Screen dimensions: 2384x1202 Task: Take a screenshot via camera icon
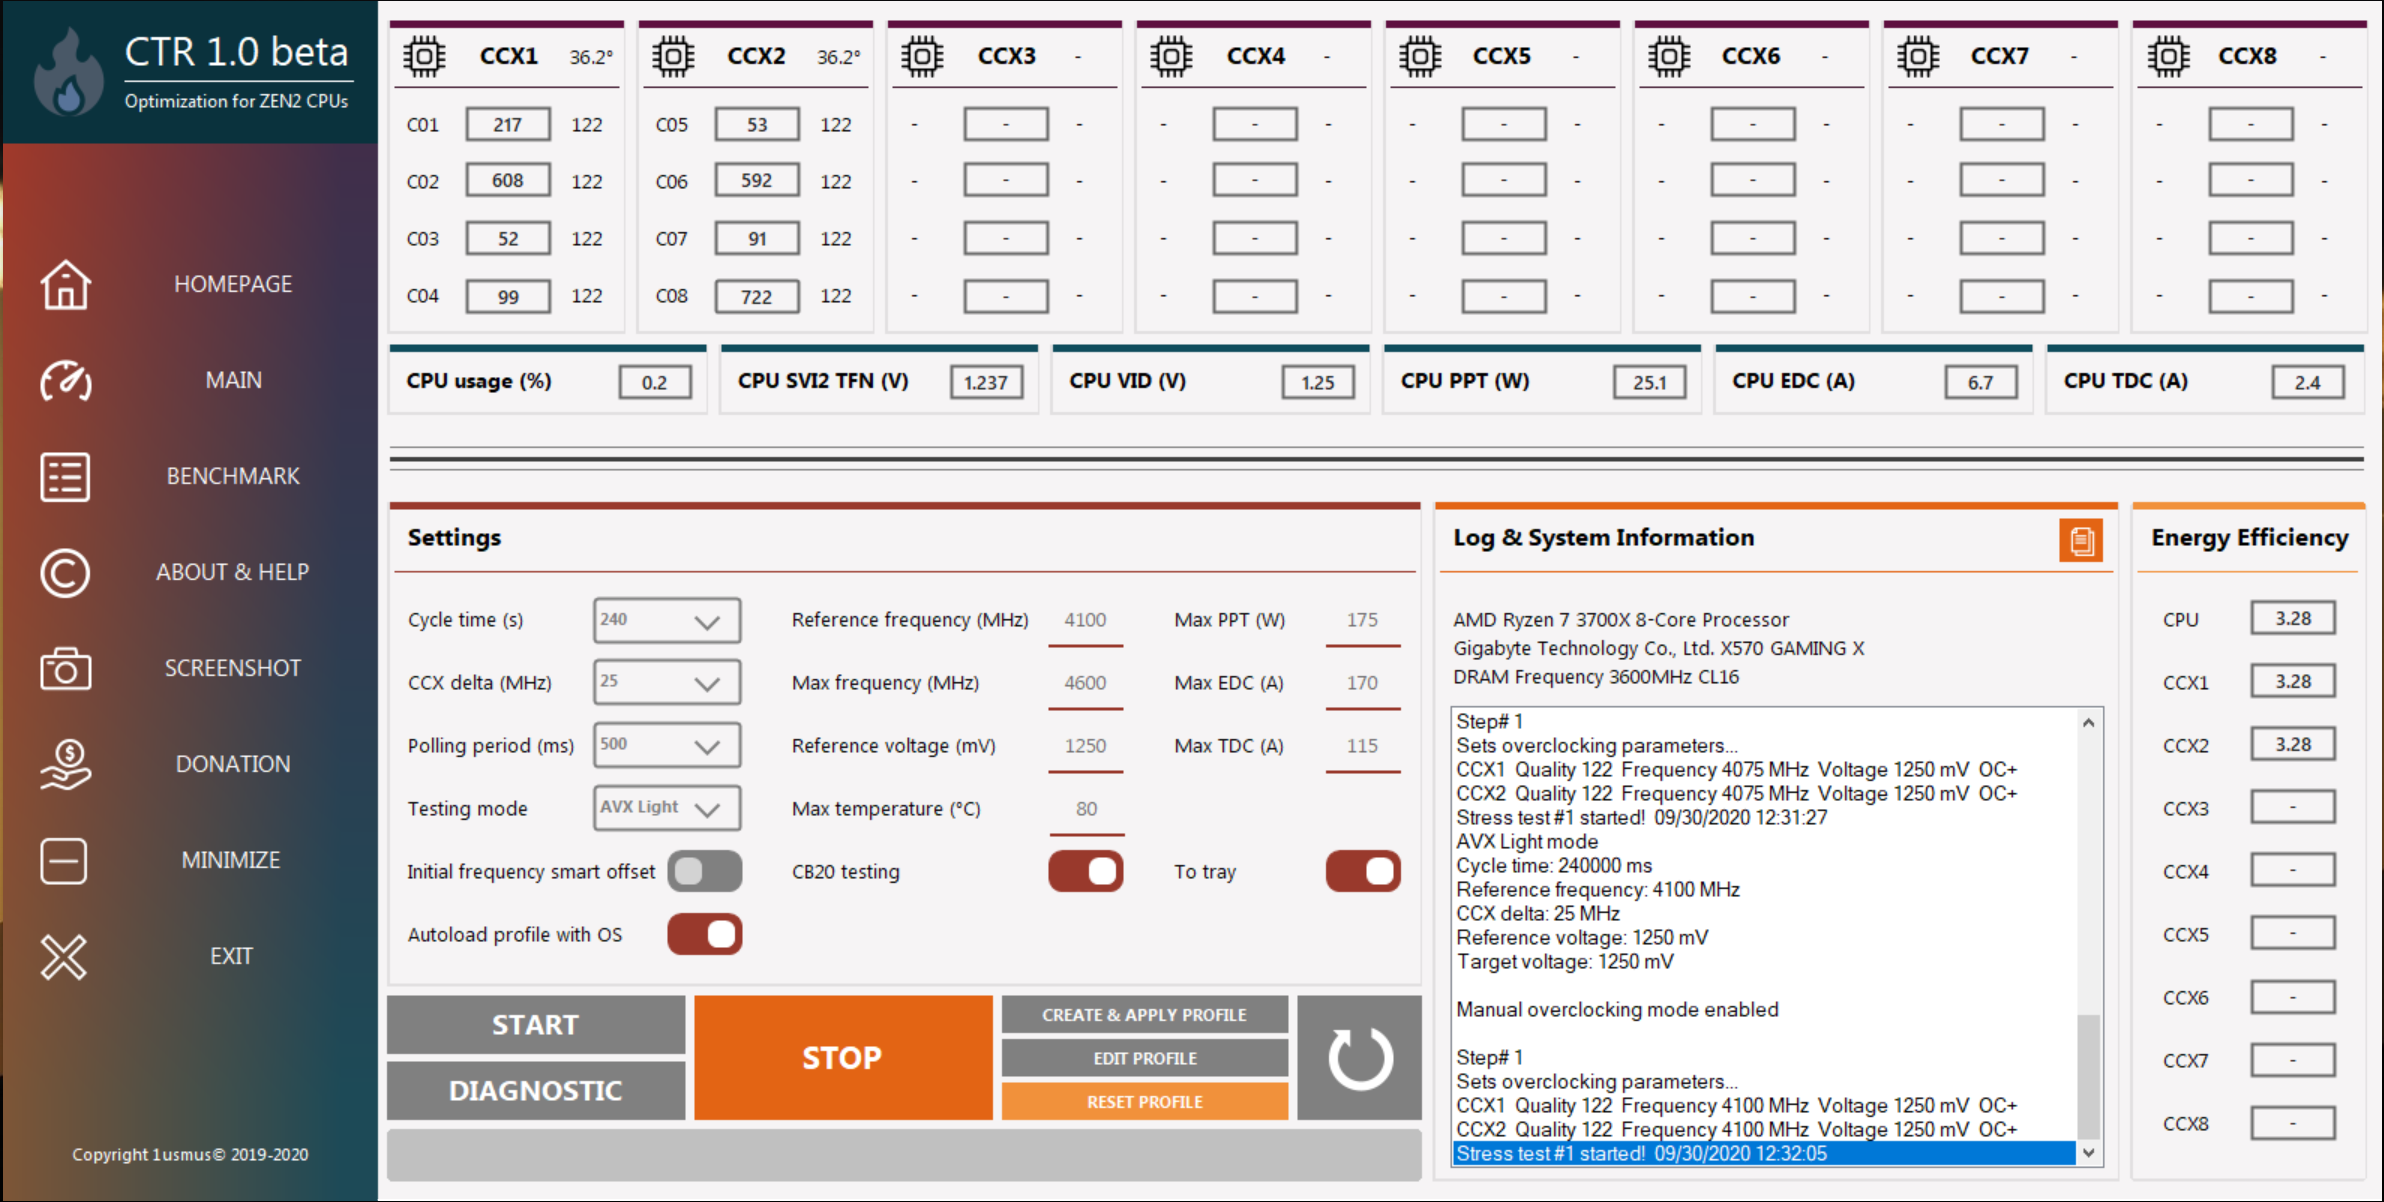66,669
